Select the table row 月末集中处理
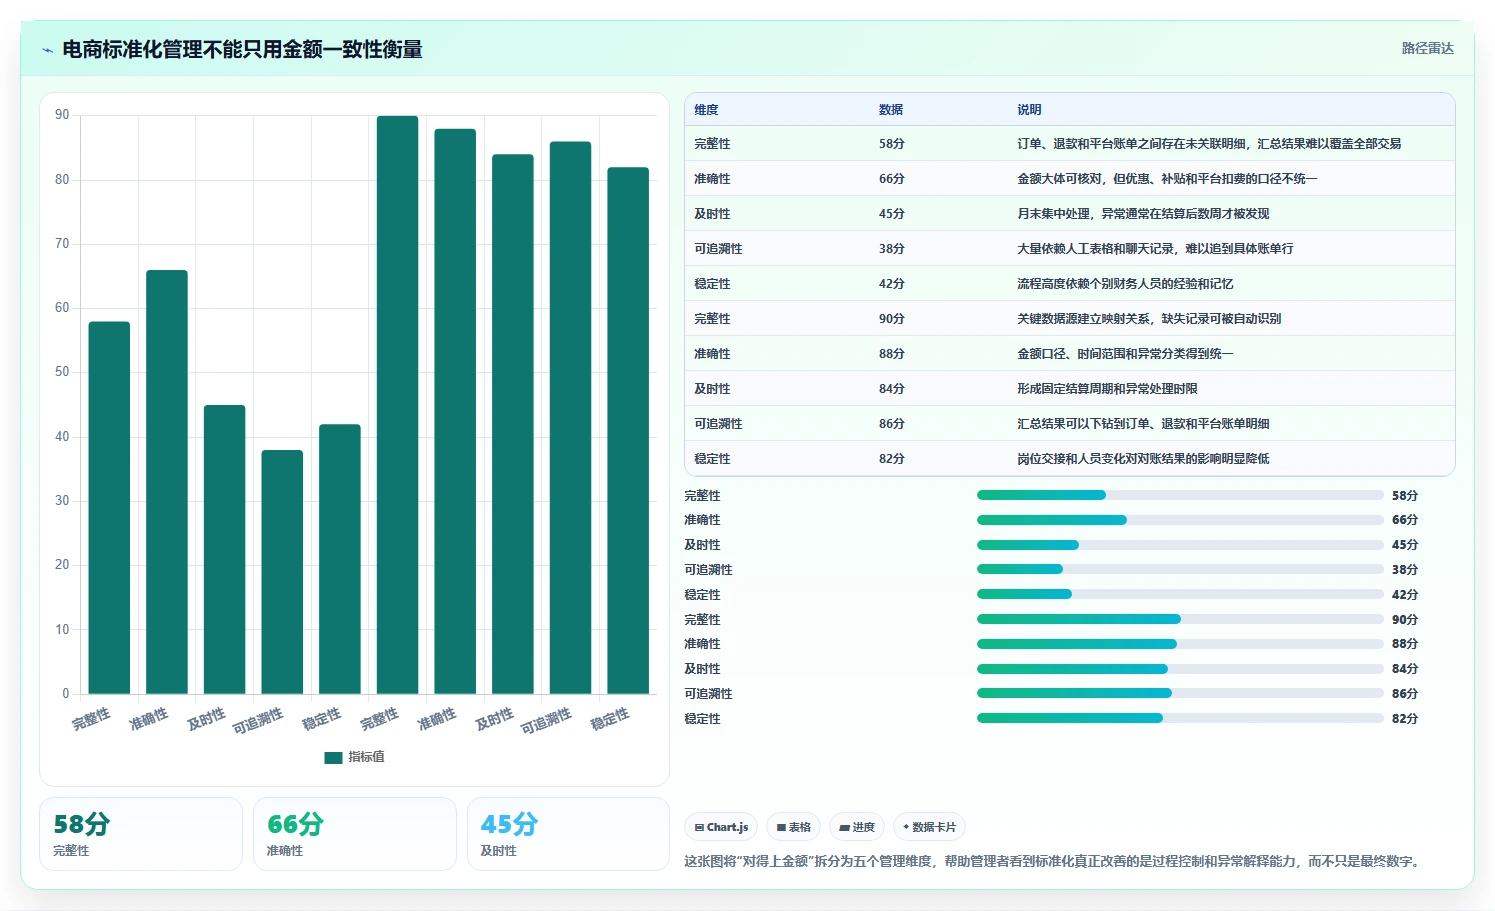 (x=1070, y=214)
